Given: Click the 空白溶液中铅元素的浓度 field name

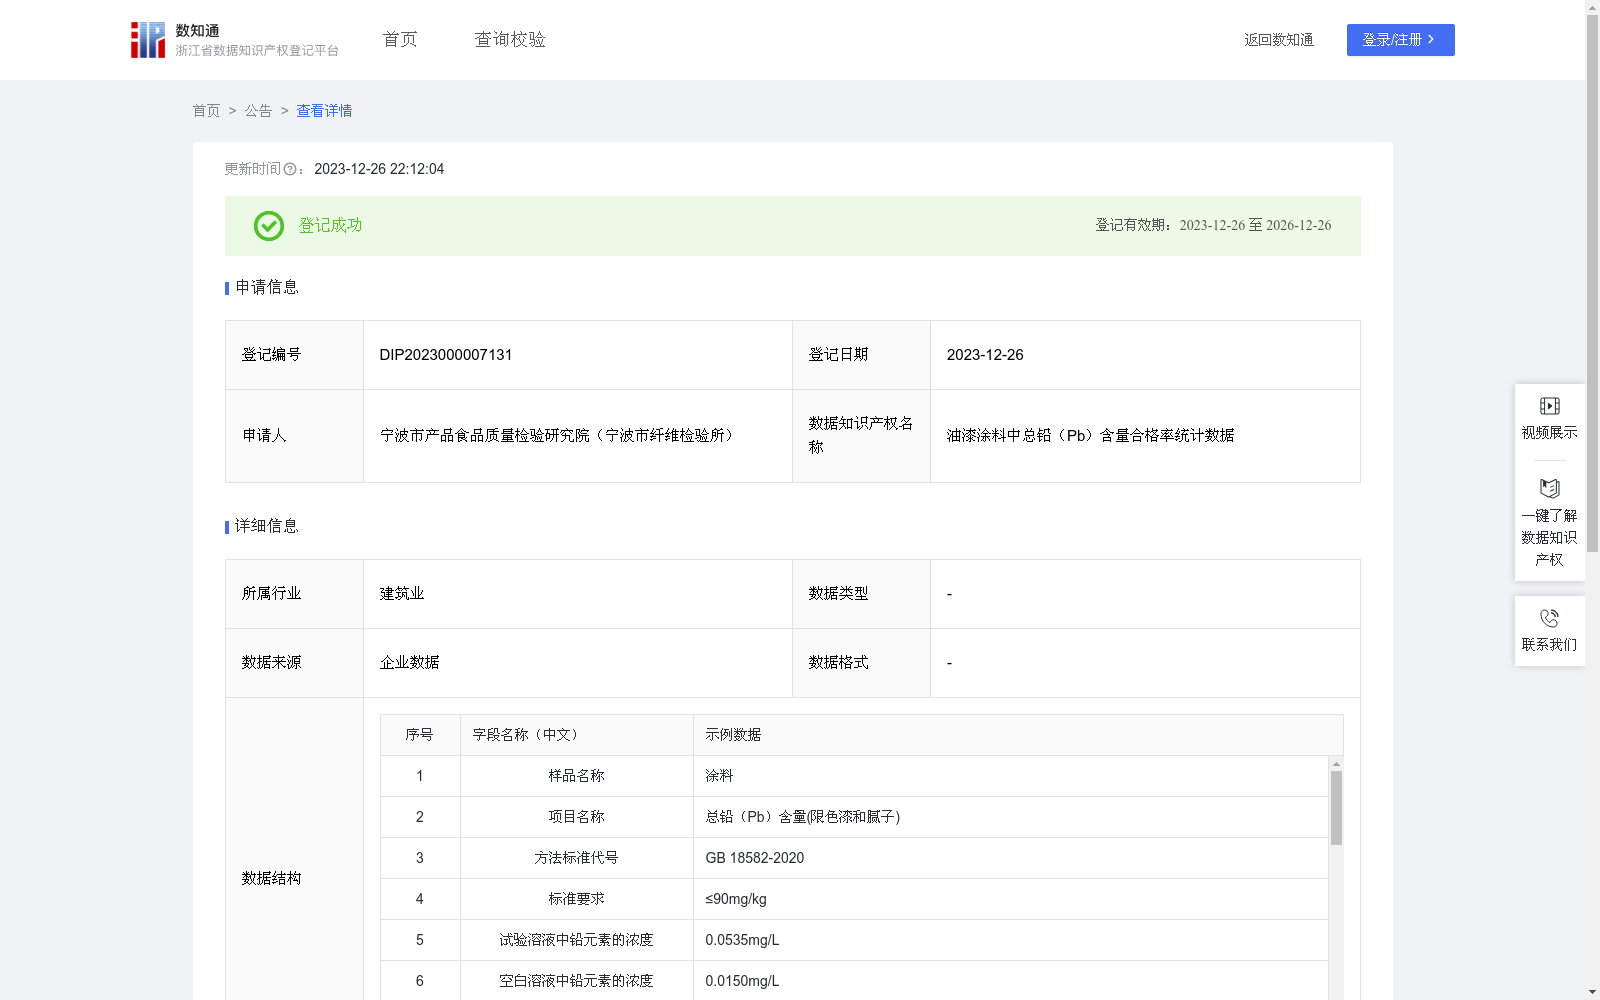Looking at the screenshot, I should pos(576,981).
